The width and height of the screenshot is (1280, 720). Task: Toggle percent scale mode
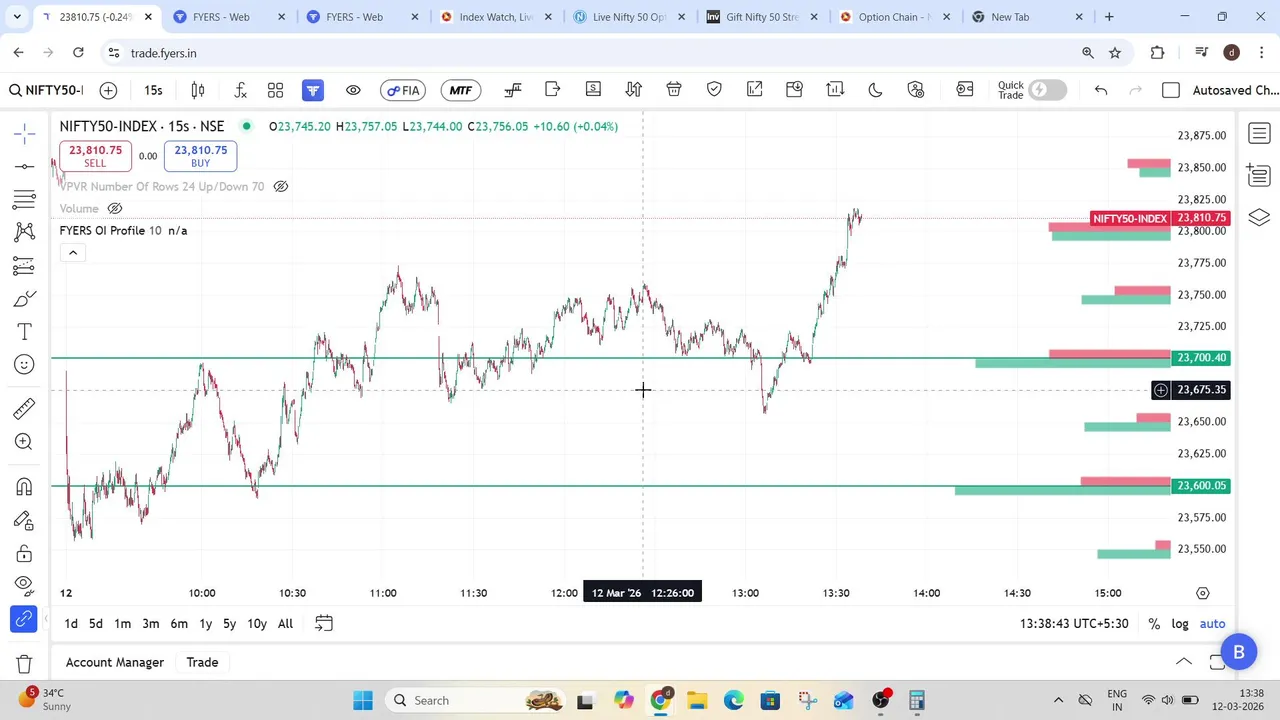click(x=1154, y=624)
